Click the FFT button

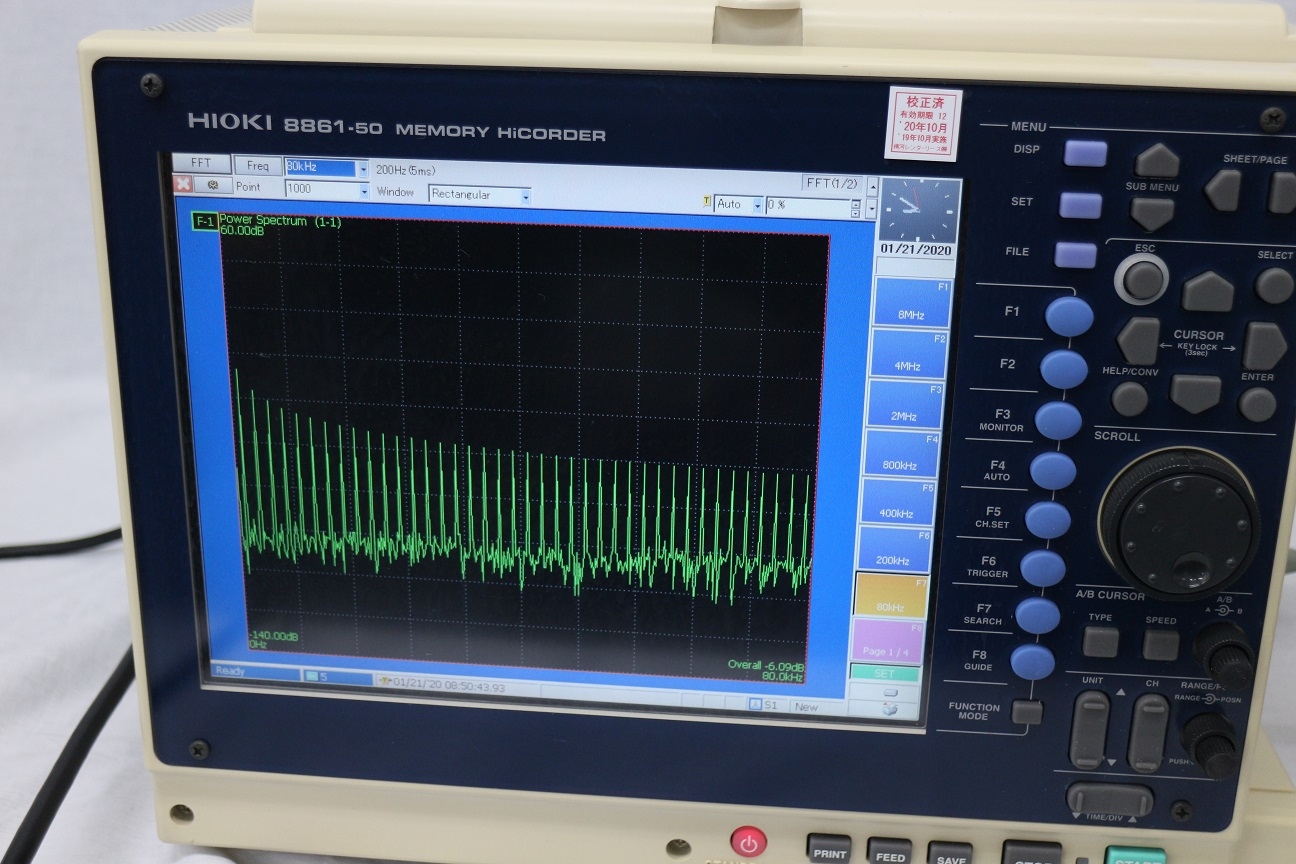(200, 163)
